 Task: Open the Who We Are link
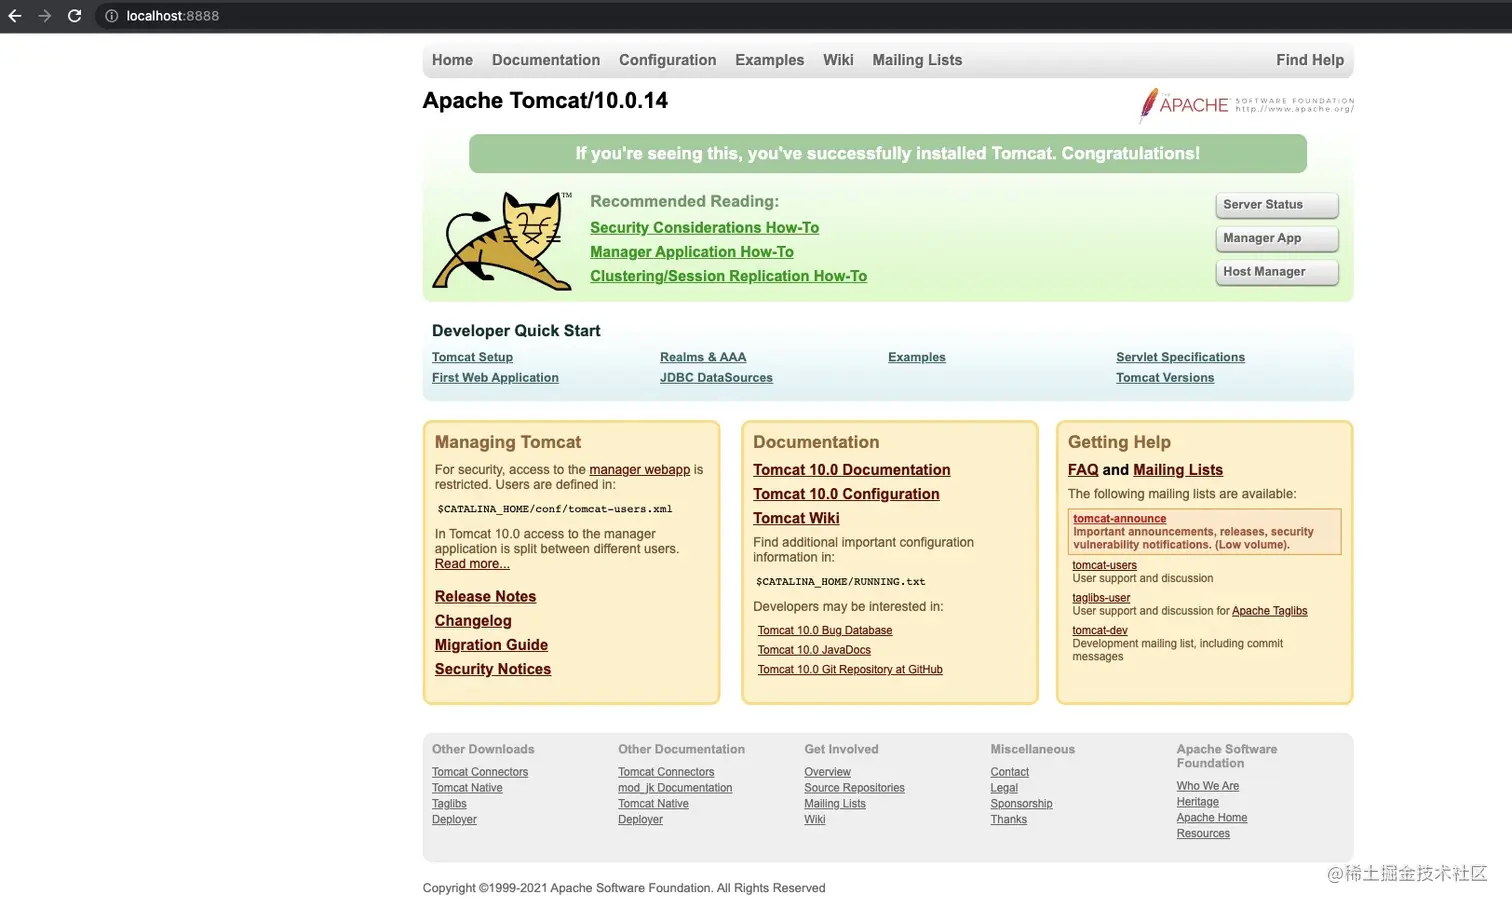(1207, 786)
